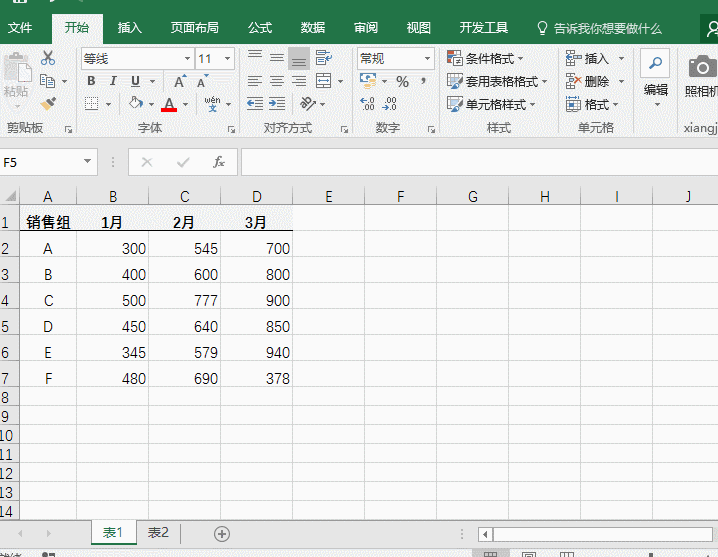Open the font name dropdown 等线
Viewport: 718px width, 557px height.
coord(187,59)
